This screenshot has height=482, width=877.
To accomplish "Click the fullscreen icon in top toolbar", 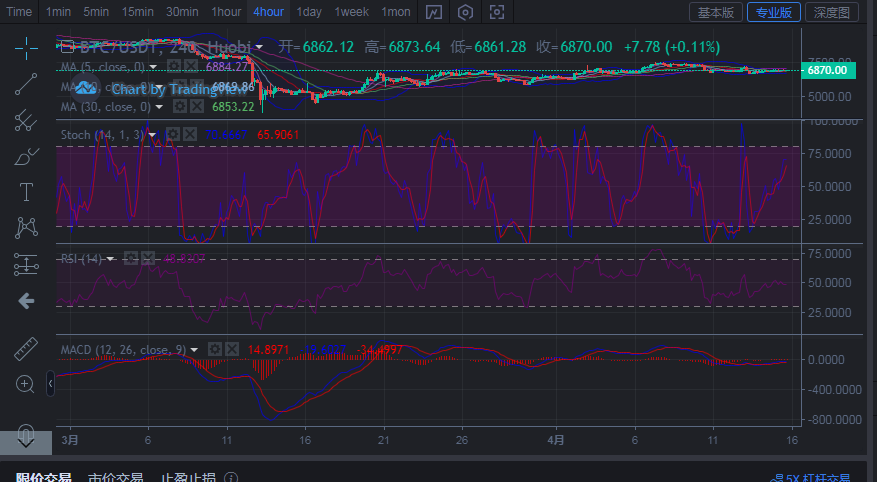I will pyautogui.click(x=497, y=12).
